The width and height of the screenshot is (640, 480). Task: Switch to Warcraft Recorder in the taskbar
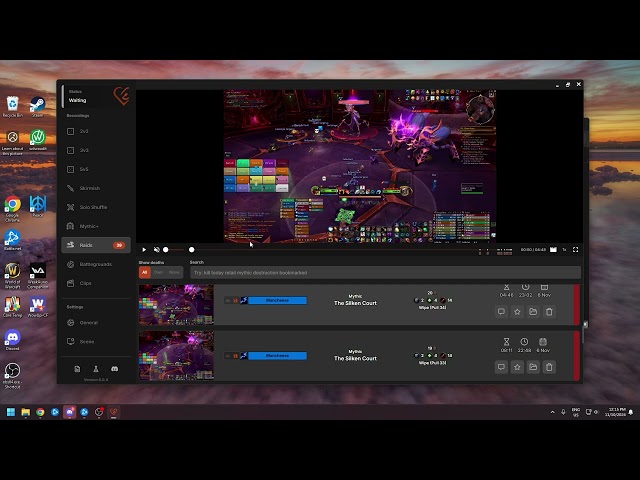[x=113, y=412]
